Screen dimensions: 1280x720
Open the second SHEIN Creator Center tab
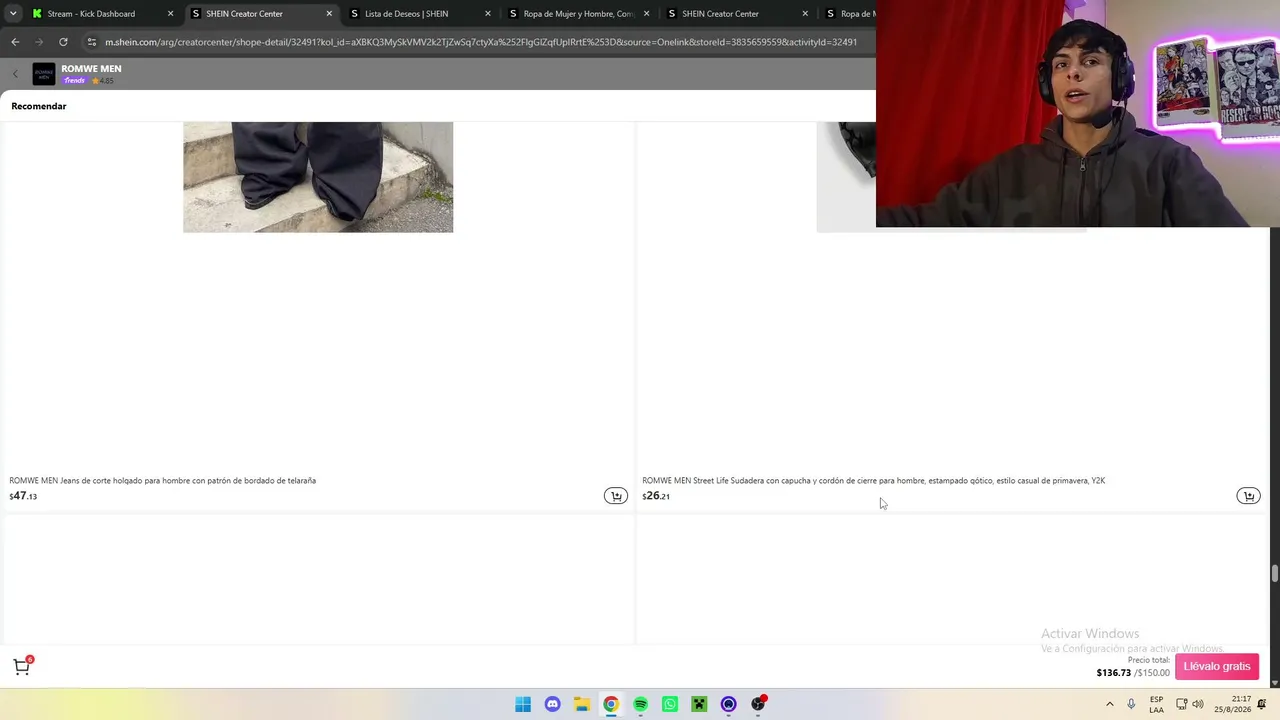tap(738, 14)
